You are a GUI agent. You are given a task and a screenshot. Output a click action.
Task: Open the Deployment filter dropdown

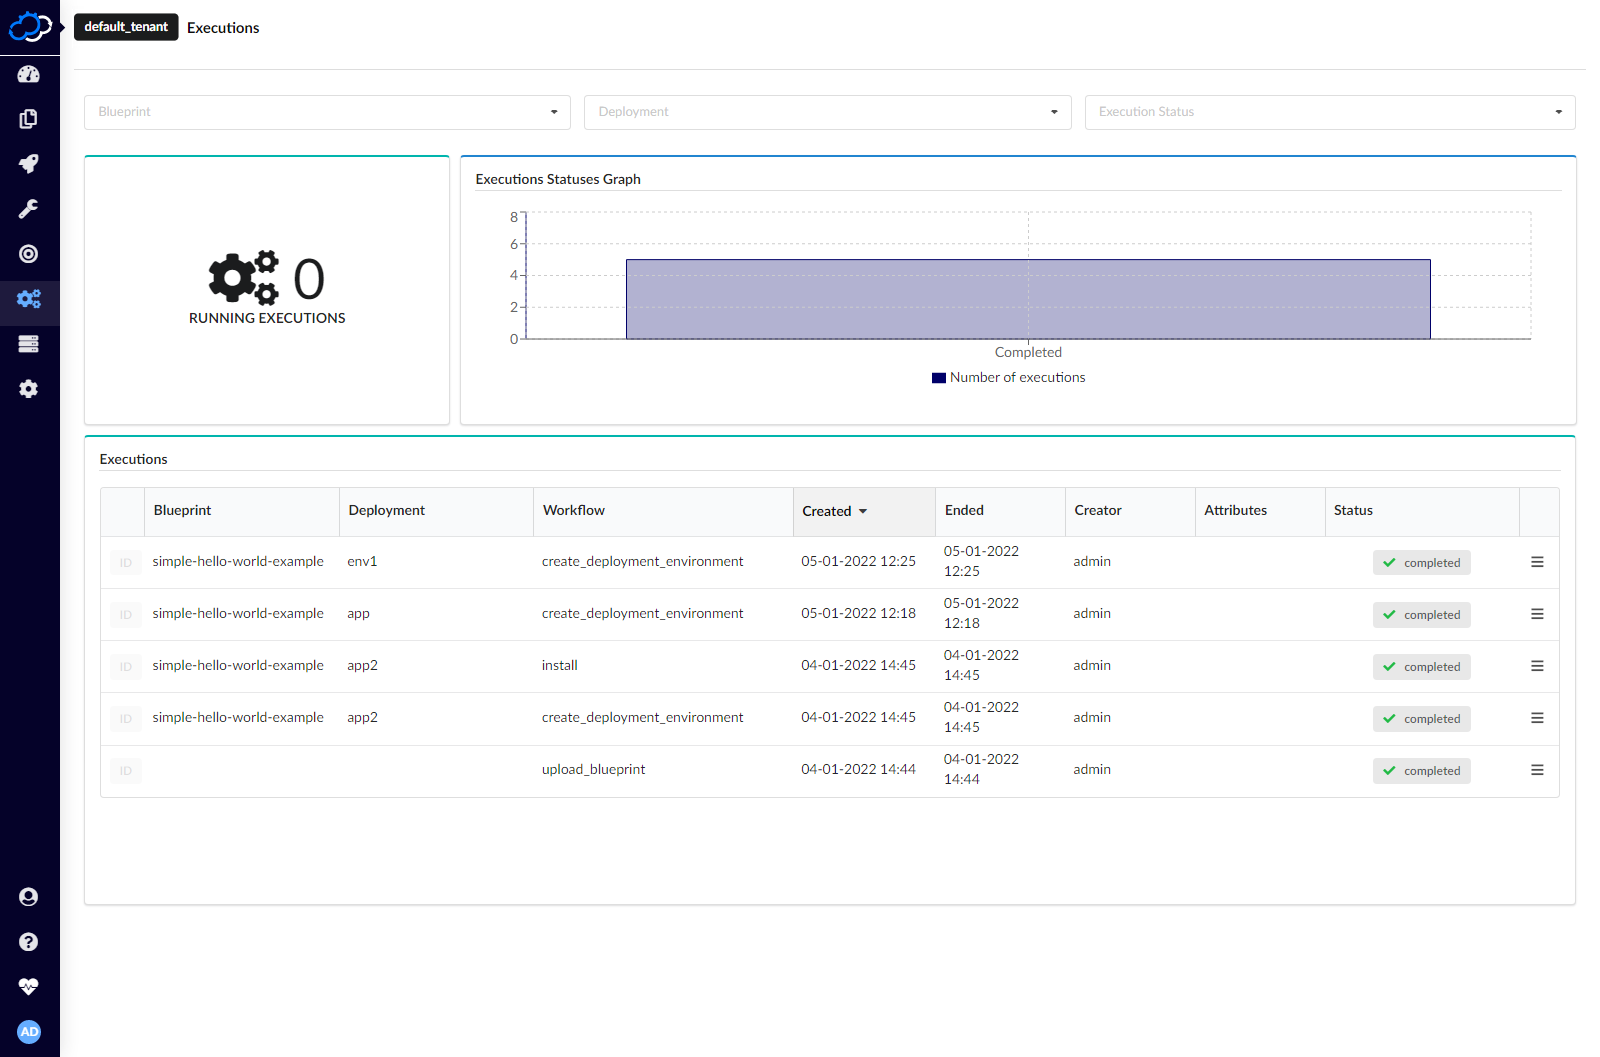point(827,112)
